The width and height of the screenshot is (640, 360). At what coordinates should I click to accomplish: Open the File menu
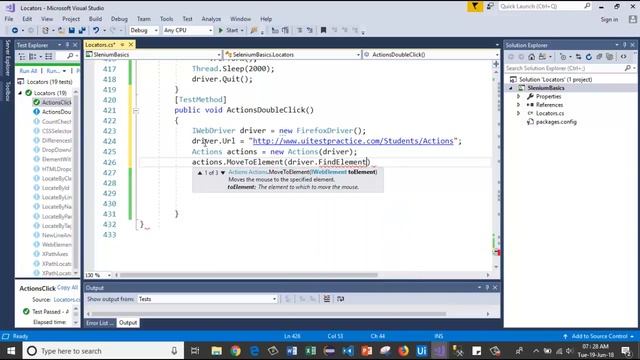coord(9,19)
